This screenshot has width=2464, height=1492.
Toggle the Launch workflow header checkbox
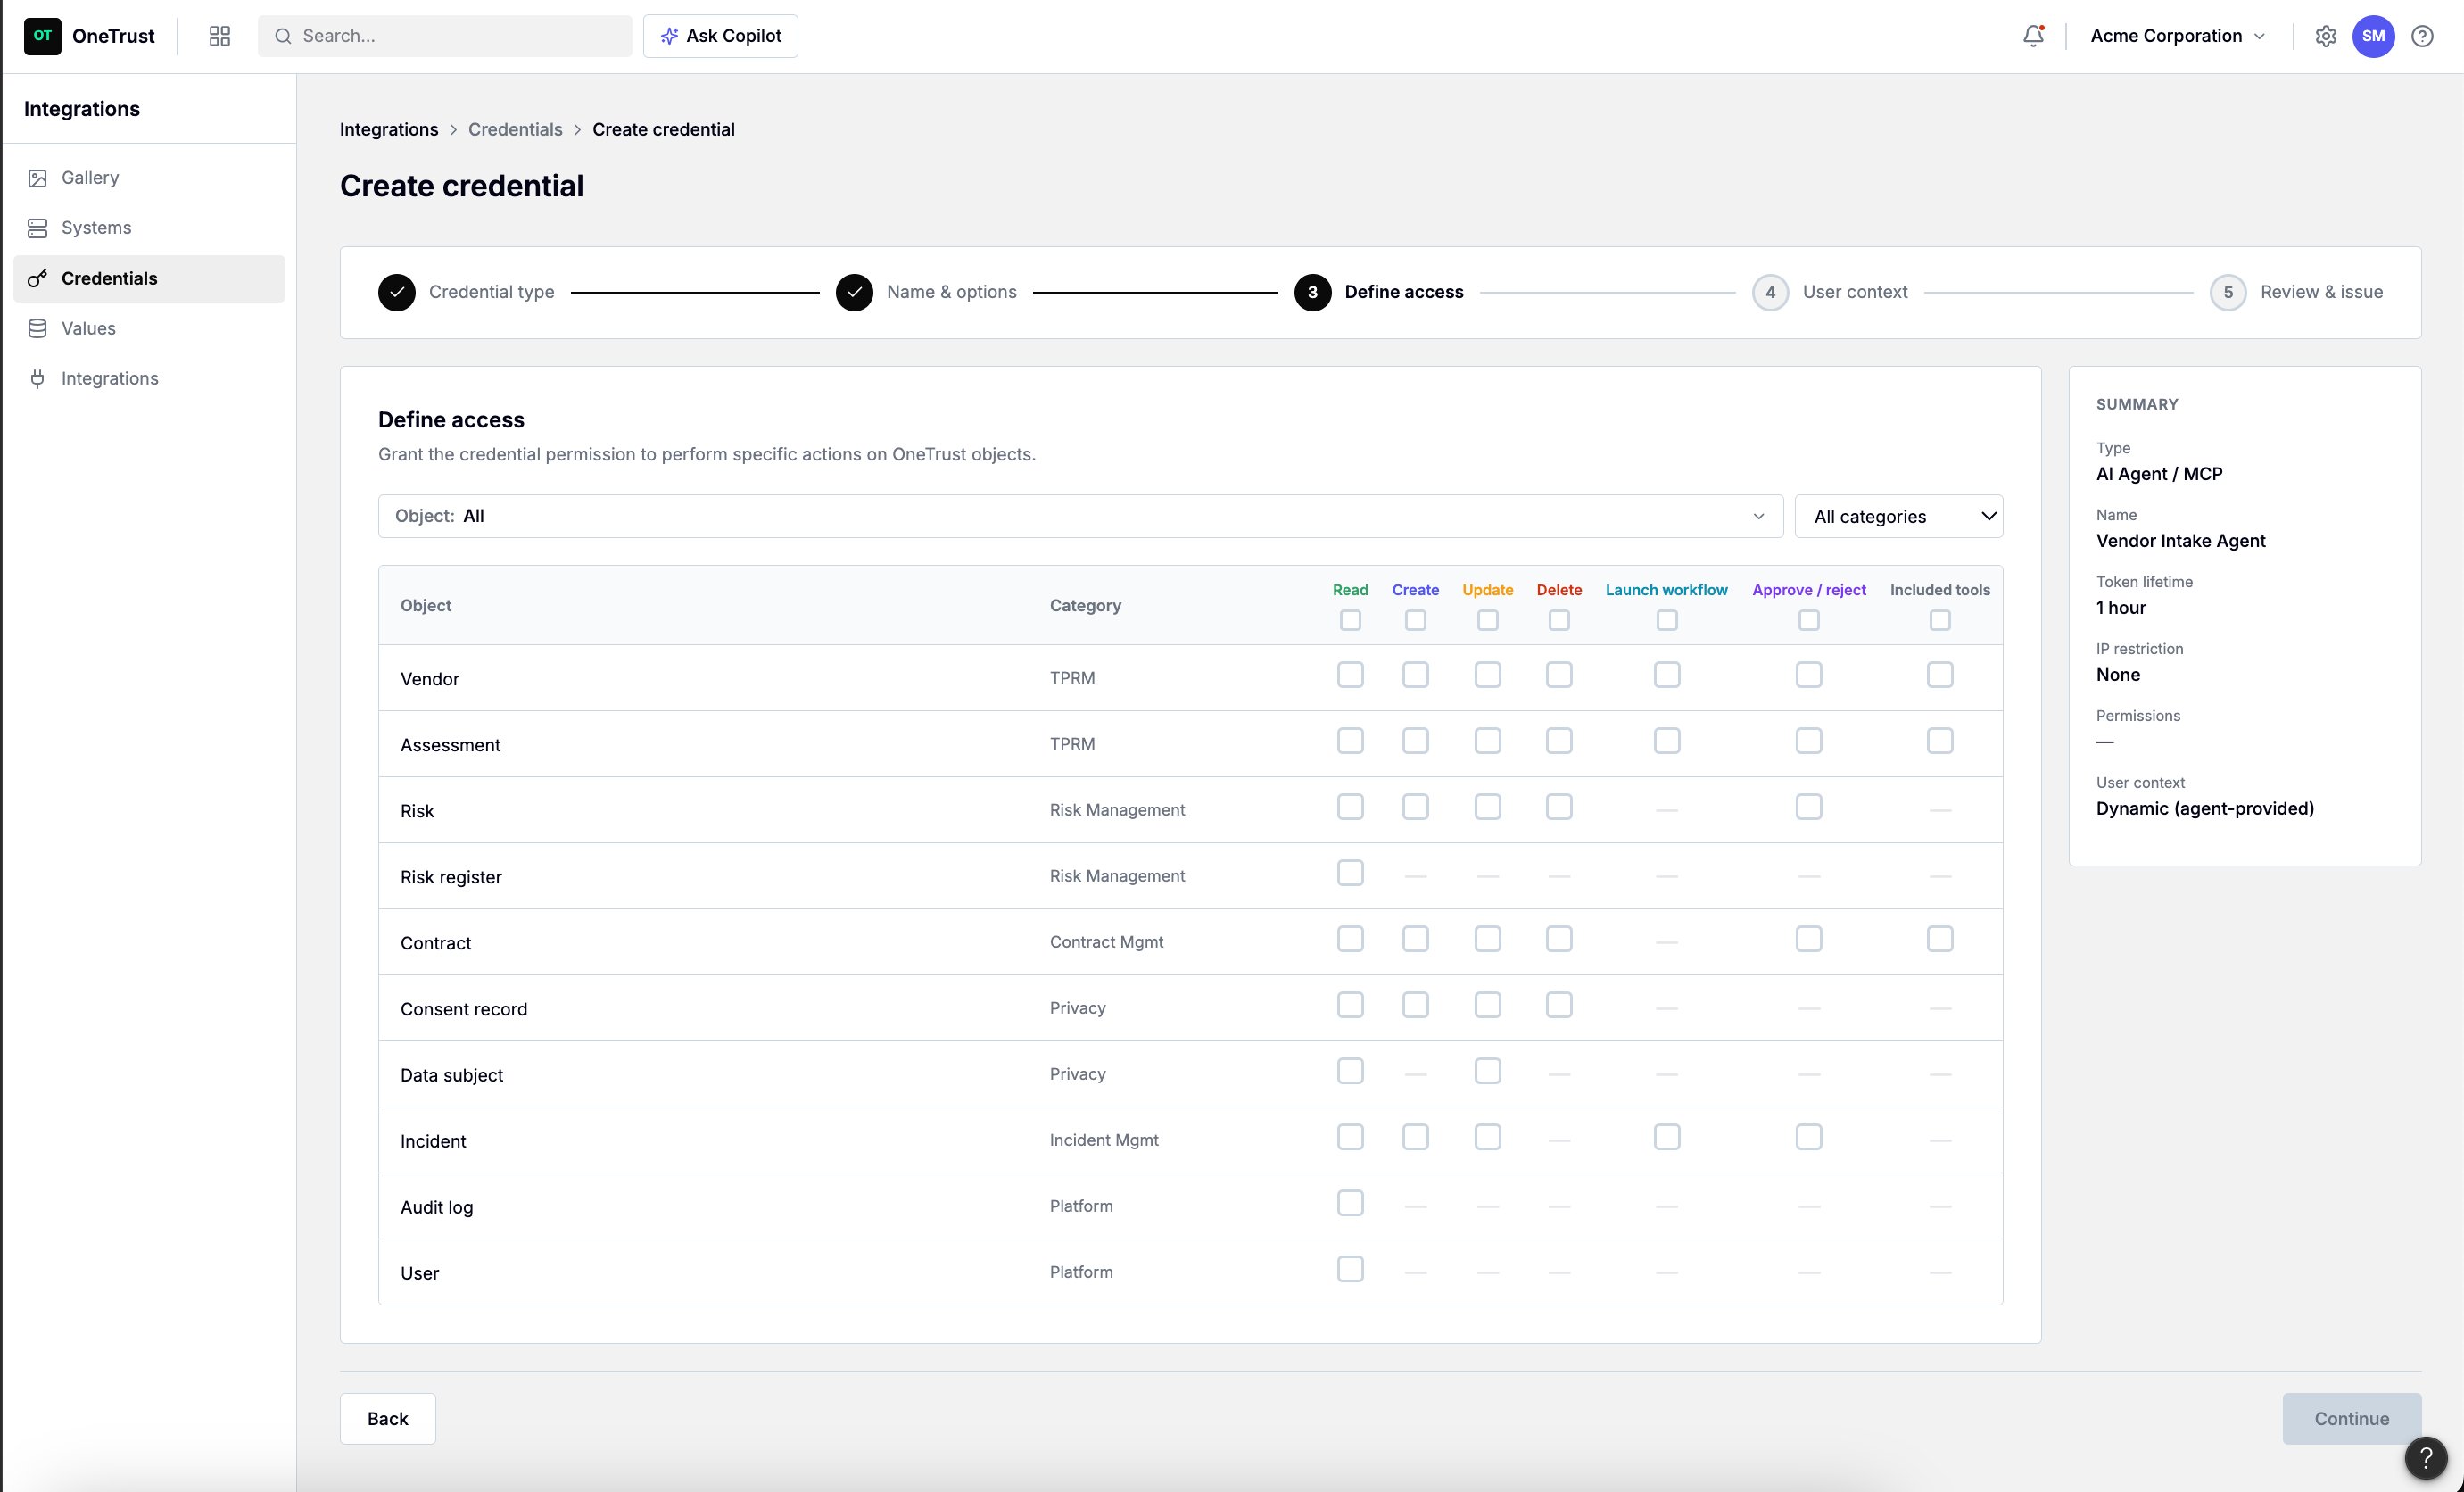[1667, 620]
